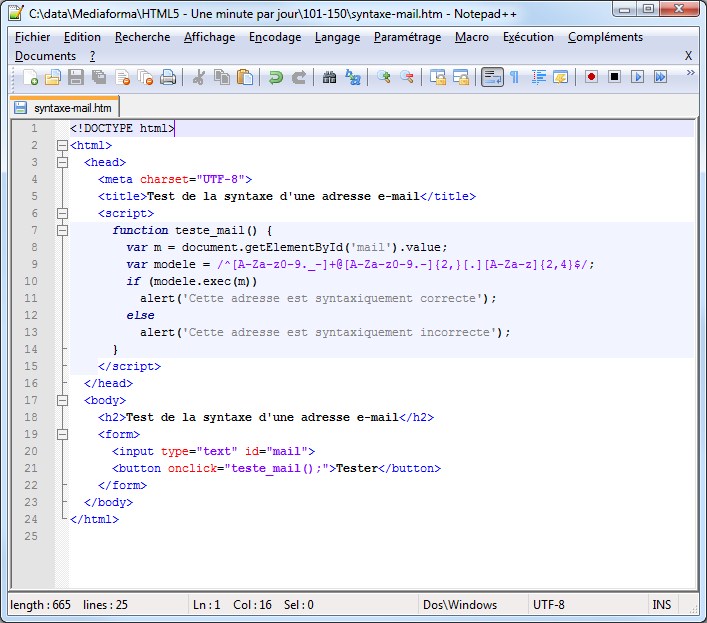This screenshot has width=707, height=623.
Task: Collapse the form fold marker on line 19
Action: click(x=62, y=434)
